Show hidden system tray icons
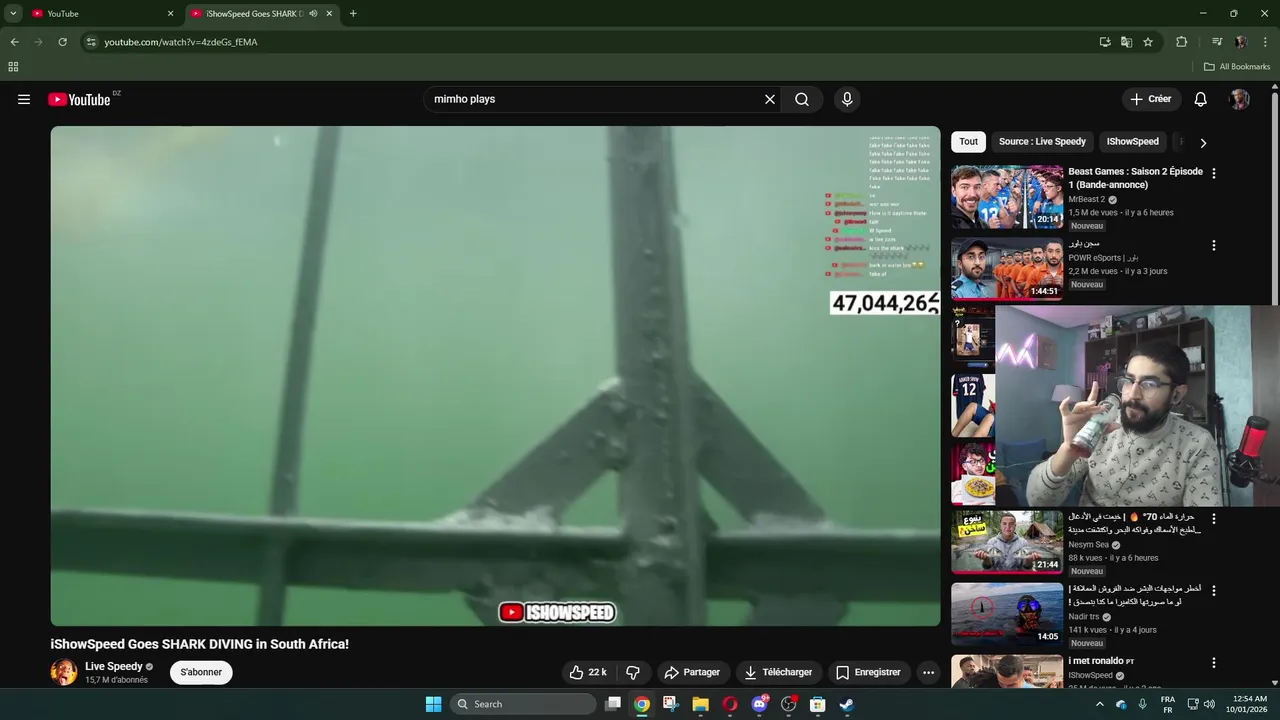This screenshot has height=720, width=1280. (1100, 704)
